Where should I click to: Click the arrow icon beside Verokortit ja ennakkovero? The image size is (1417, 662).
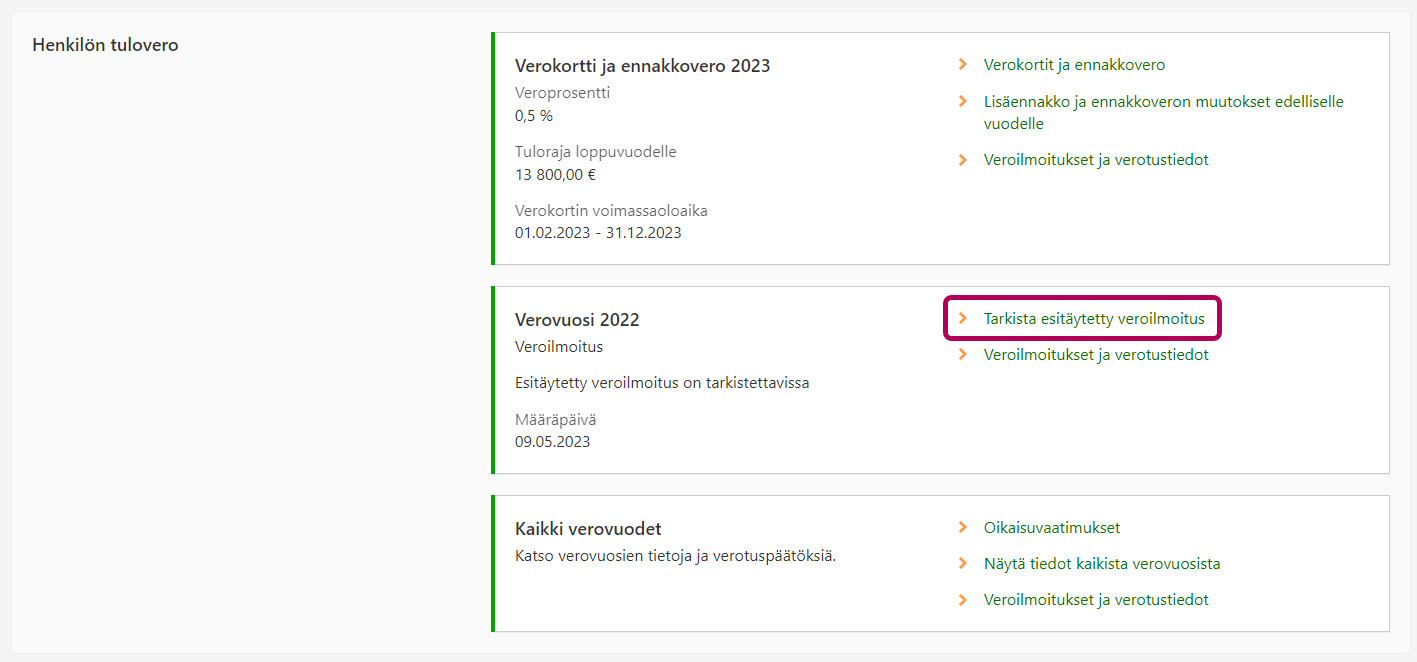click(962, 65)
